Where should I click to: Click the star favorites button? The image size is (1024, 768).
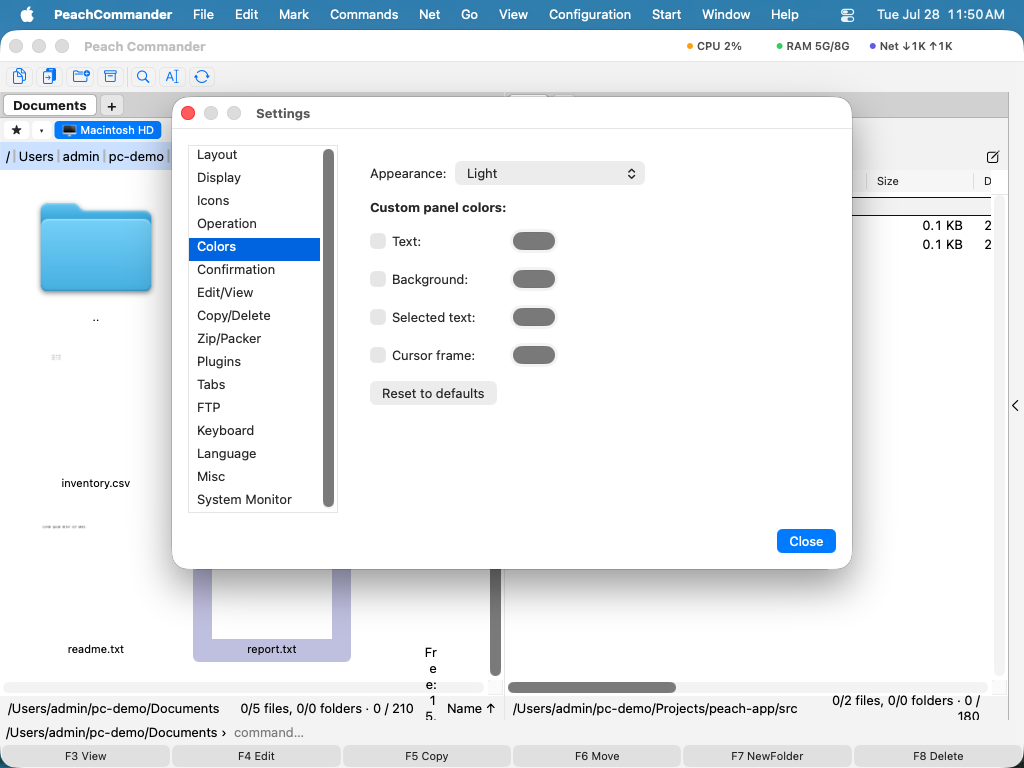pos(17,130)
